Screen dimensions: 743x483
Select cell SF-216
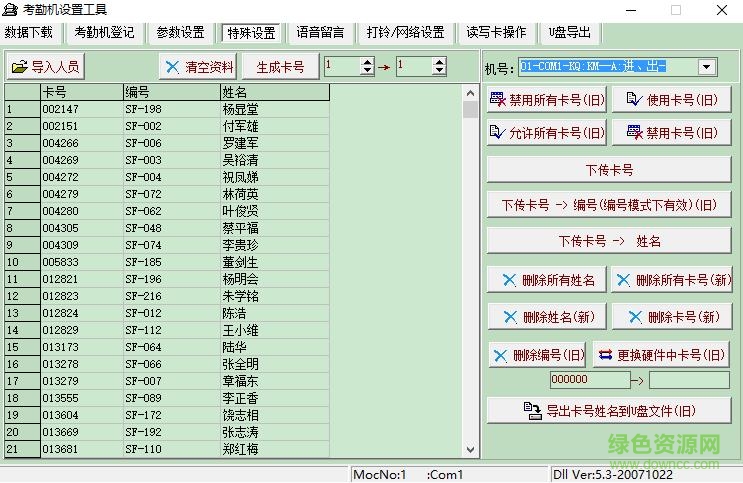pyautogui.click(x=172, y=296)
